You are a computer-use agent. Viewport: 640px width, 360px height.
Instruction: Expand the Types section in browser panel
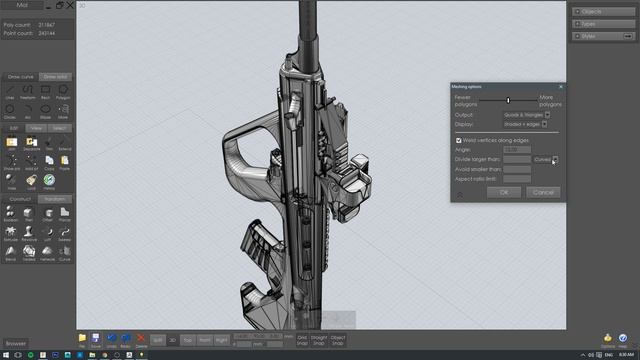603,24
